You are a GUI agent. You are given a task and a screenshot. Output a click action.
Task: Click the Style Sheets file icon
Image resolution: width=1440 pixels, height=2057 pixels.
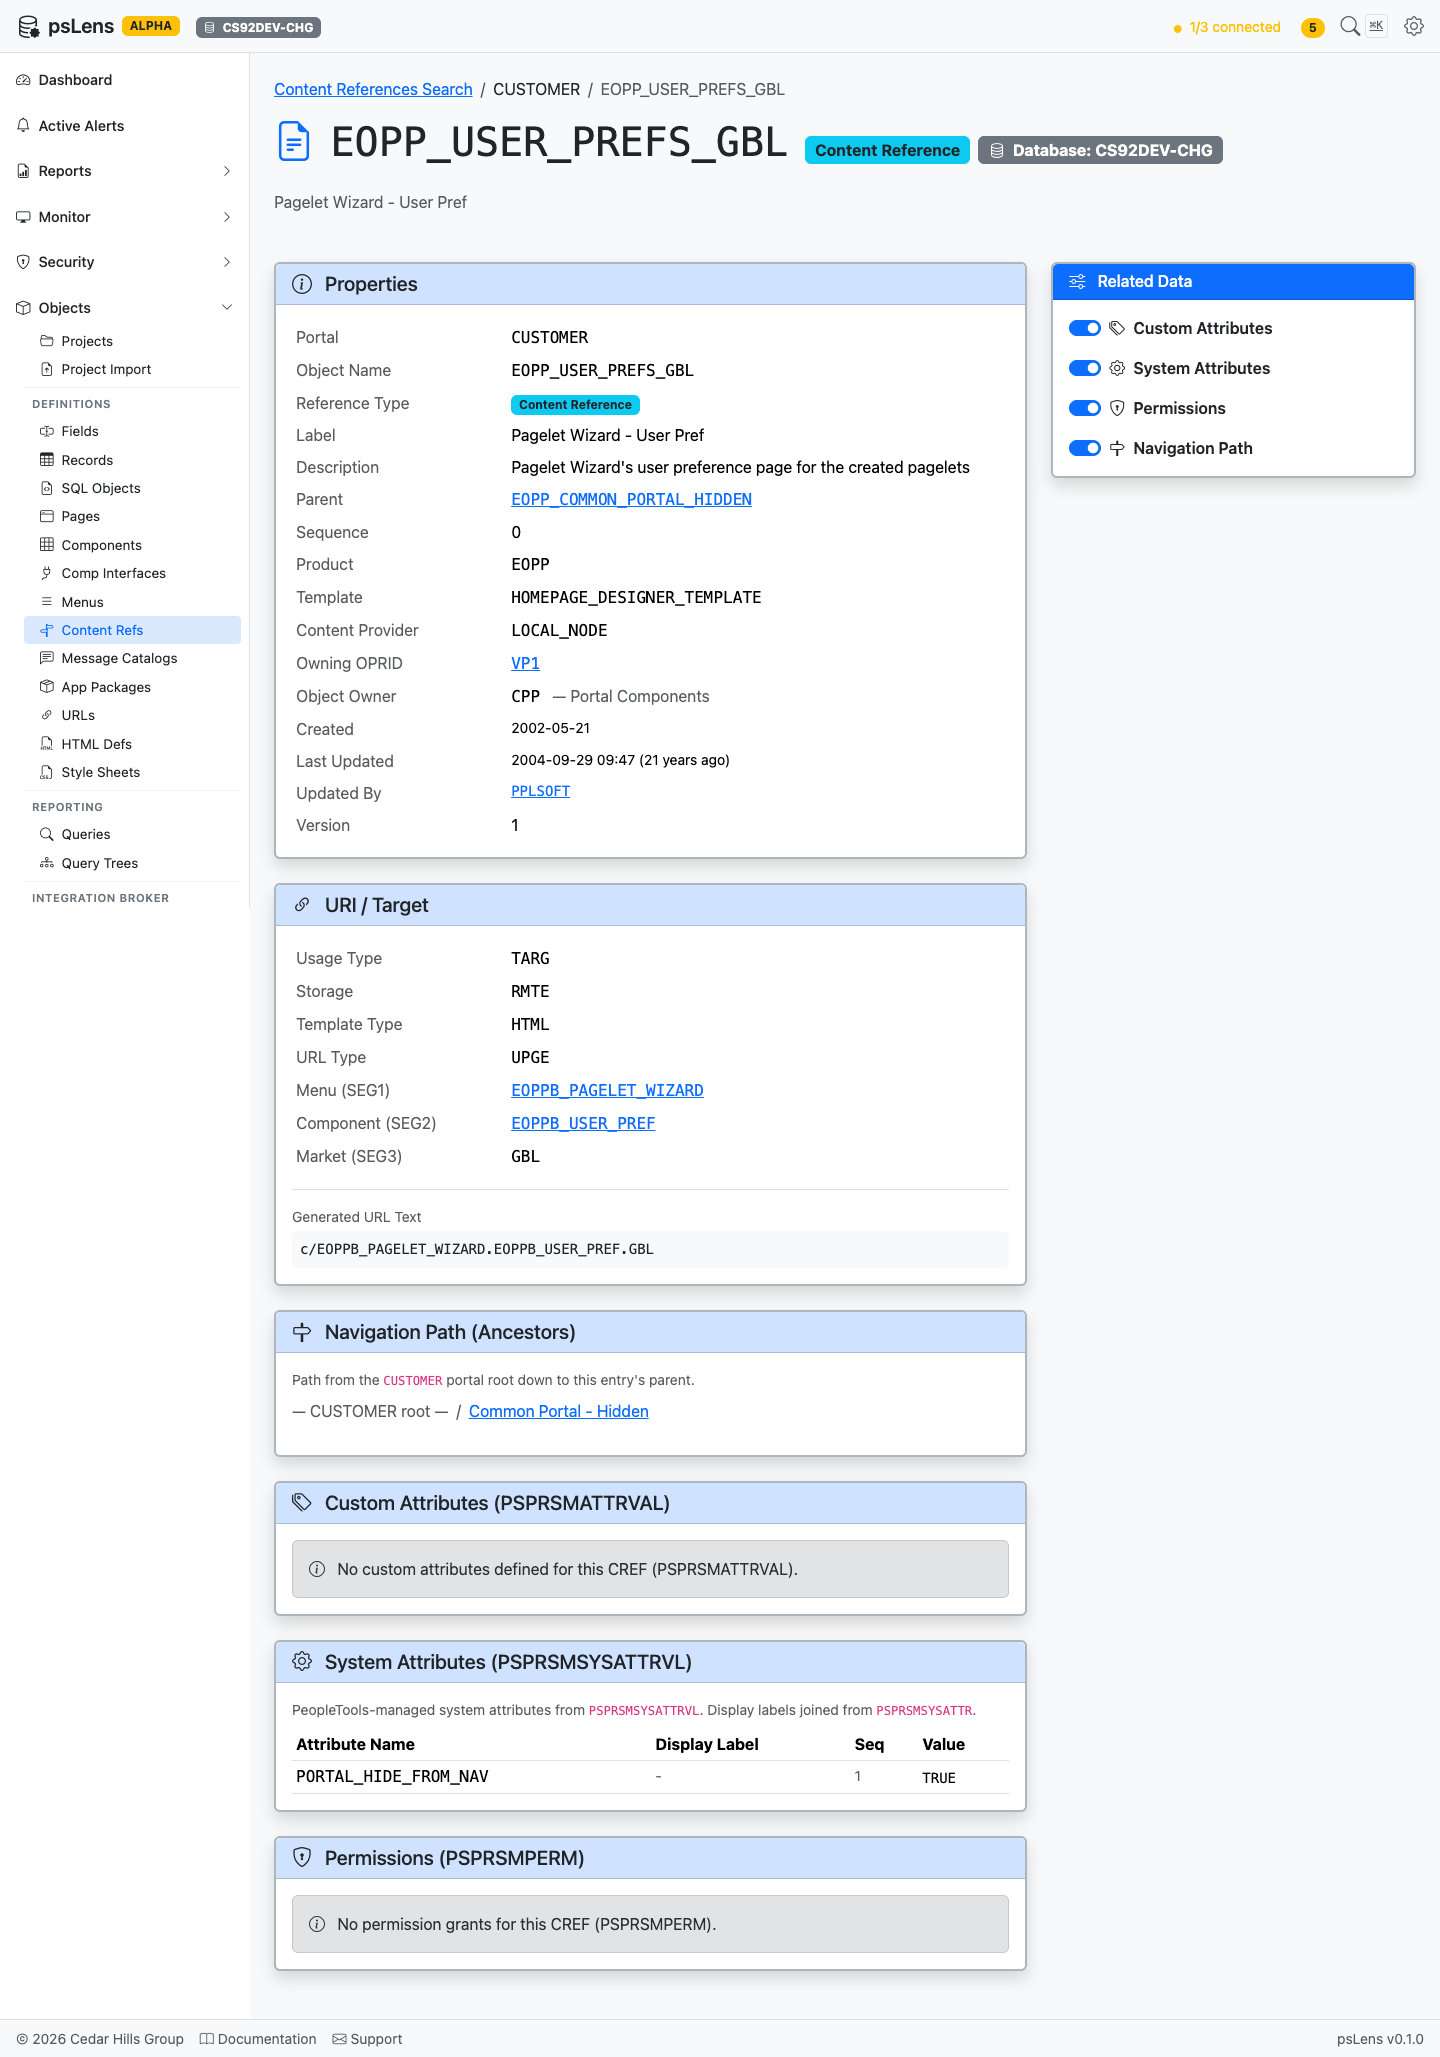coord(47,772)
